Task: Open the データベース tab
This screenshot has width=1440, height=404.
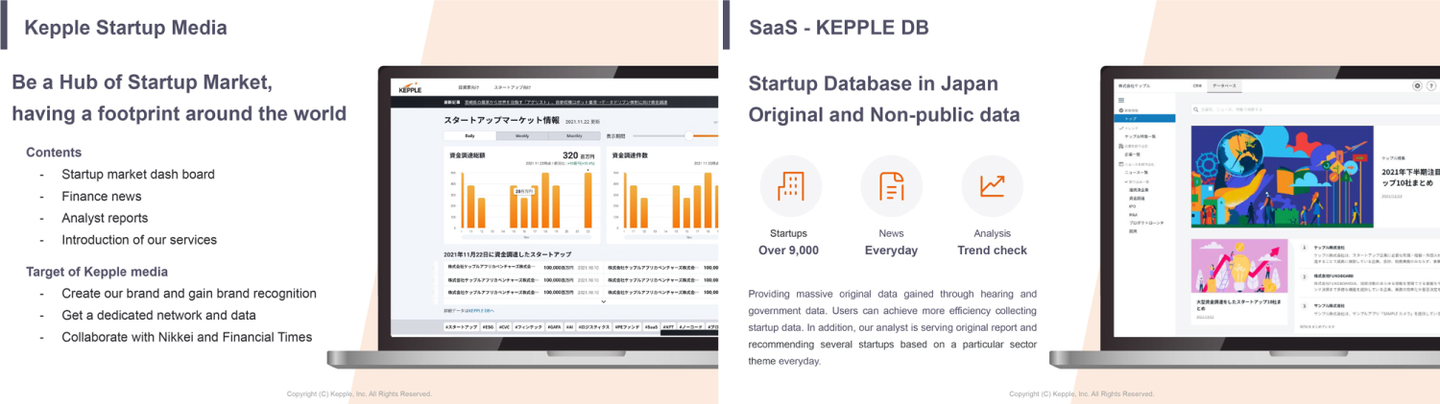Action: (x=1222, y=86)
